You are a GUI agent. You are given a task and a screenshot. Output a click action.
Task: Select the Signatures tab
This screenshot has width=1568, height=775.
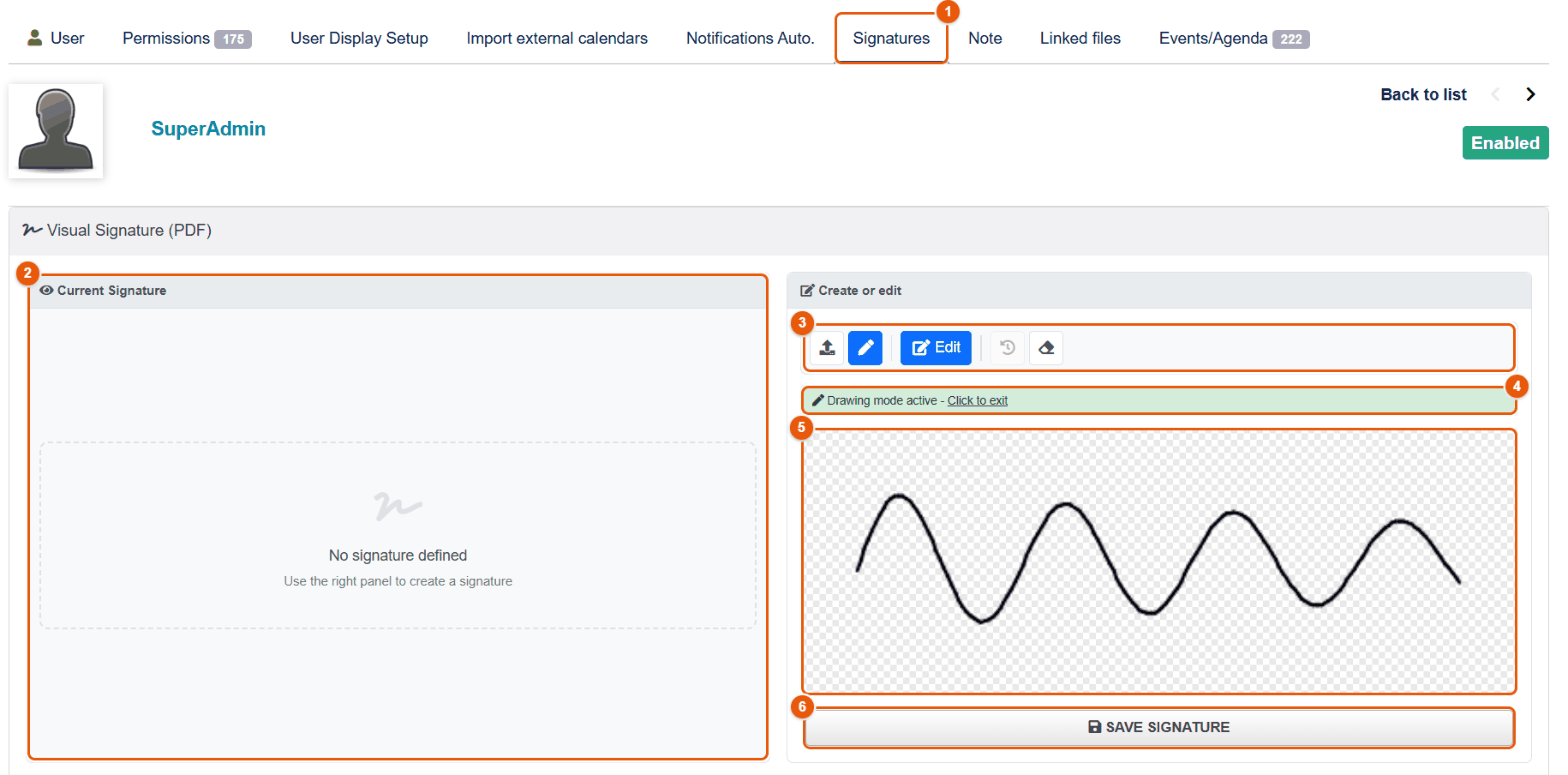point(891,38)
